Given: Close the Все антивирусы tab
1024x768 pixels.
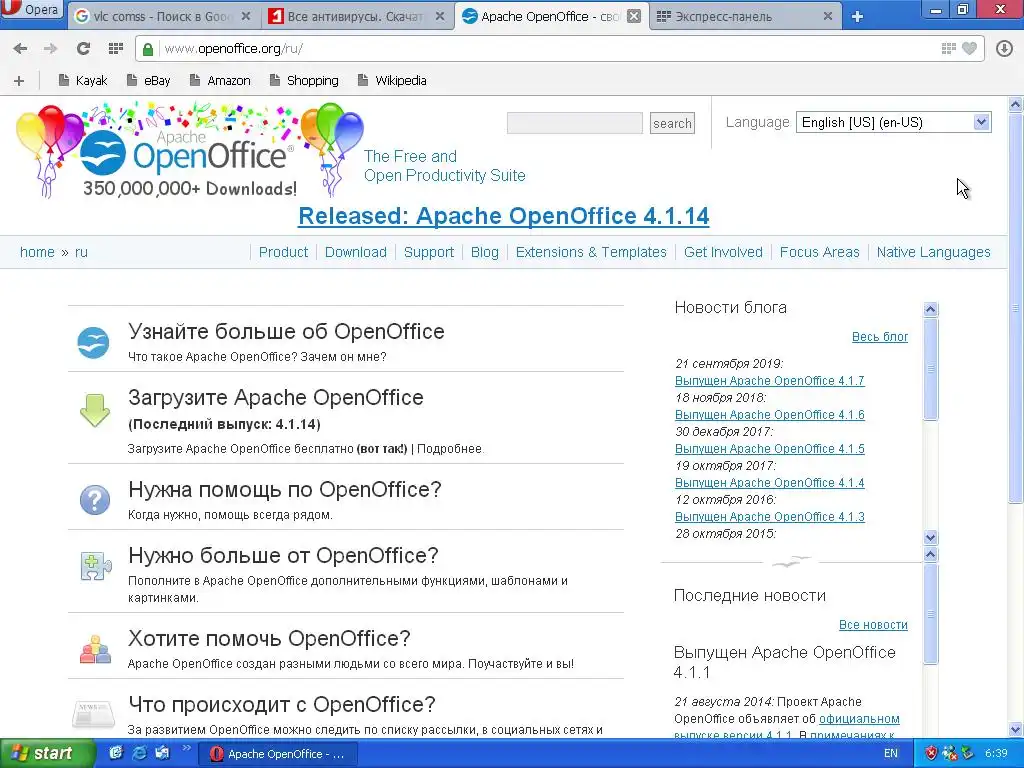Looking at the screenshot, I should (440, 16).
